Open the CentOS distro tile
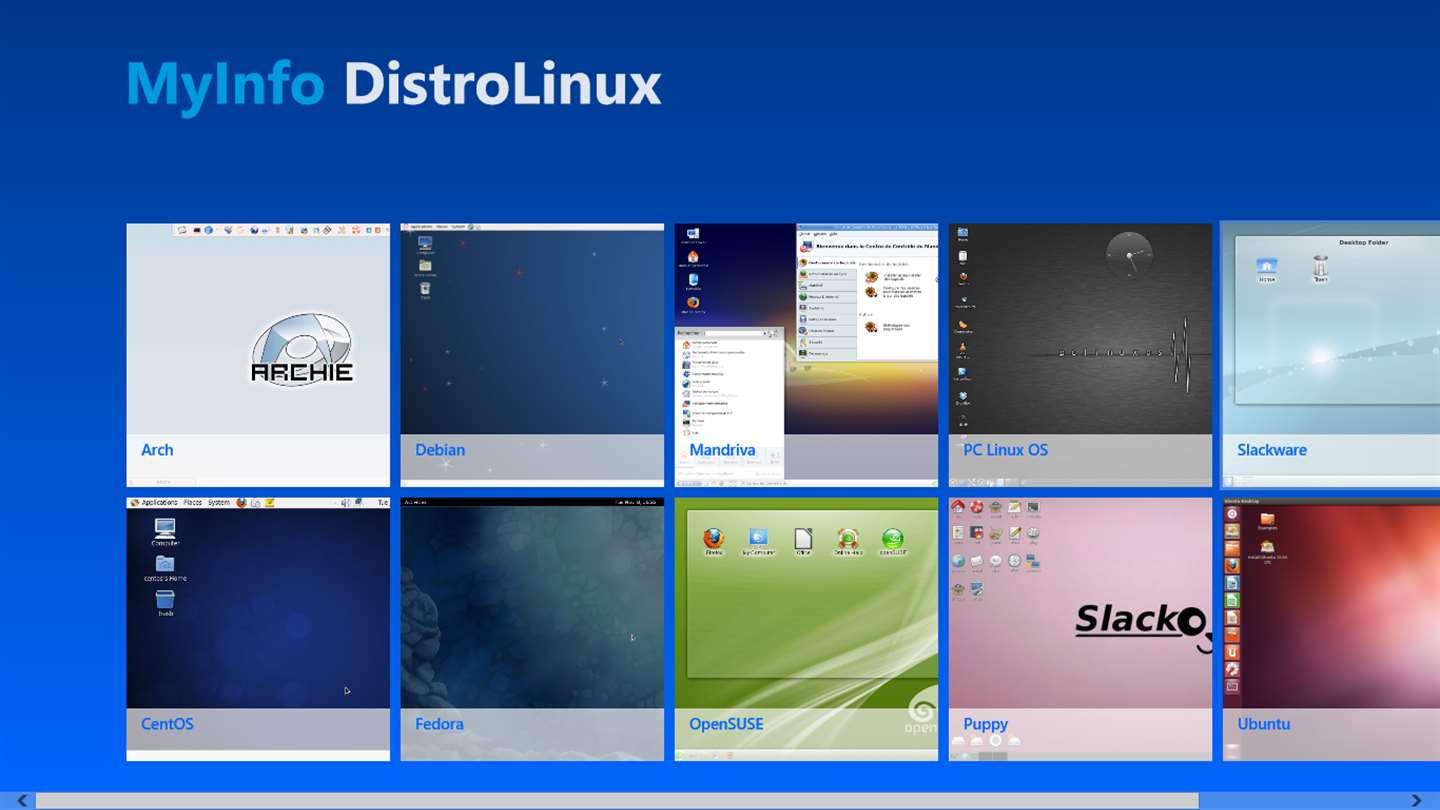The image size is (1440, 810). click(x=258, y=629)
